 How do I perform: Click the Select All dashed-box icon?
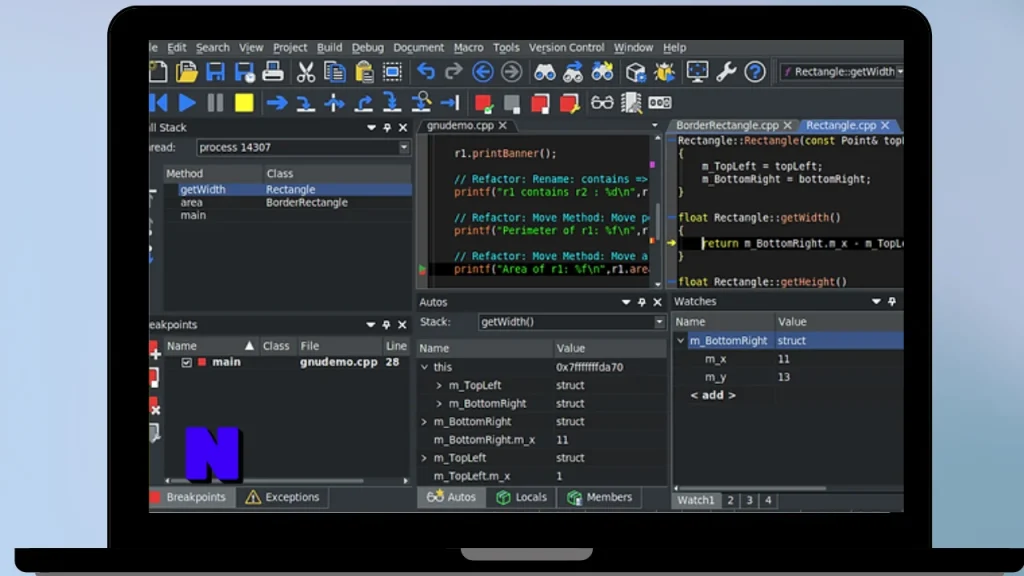point(392,72)
